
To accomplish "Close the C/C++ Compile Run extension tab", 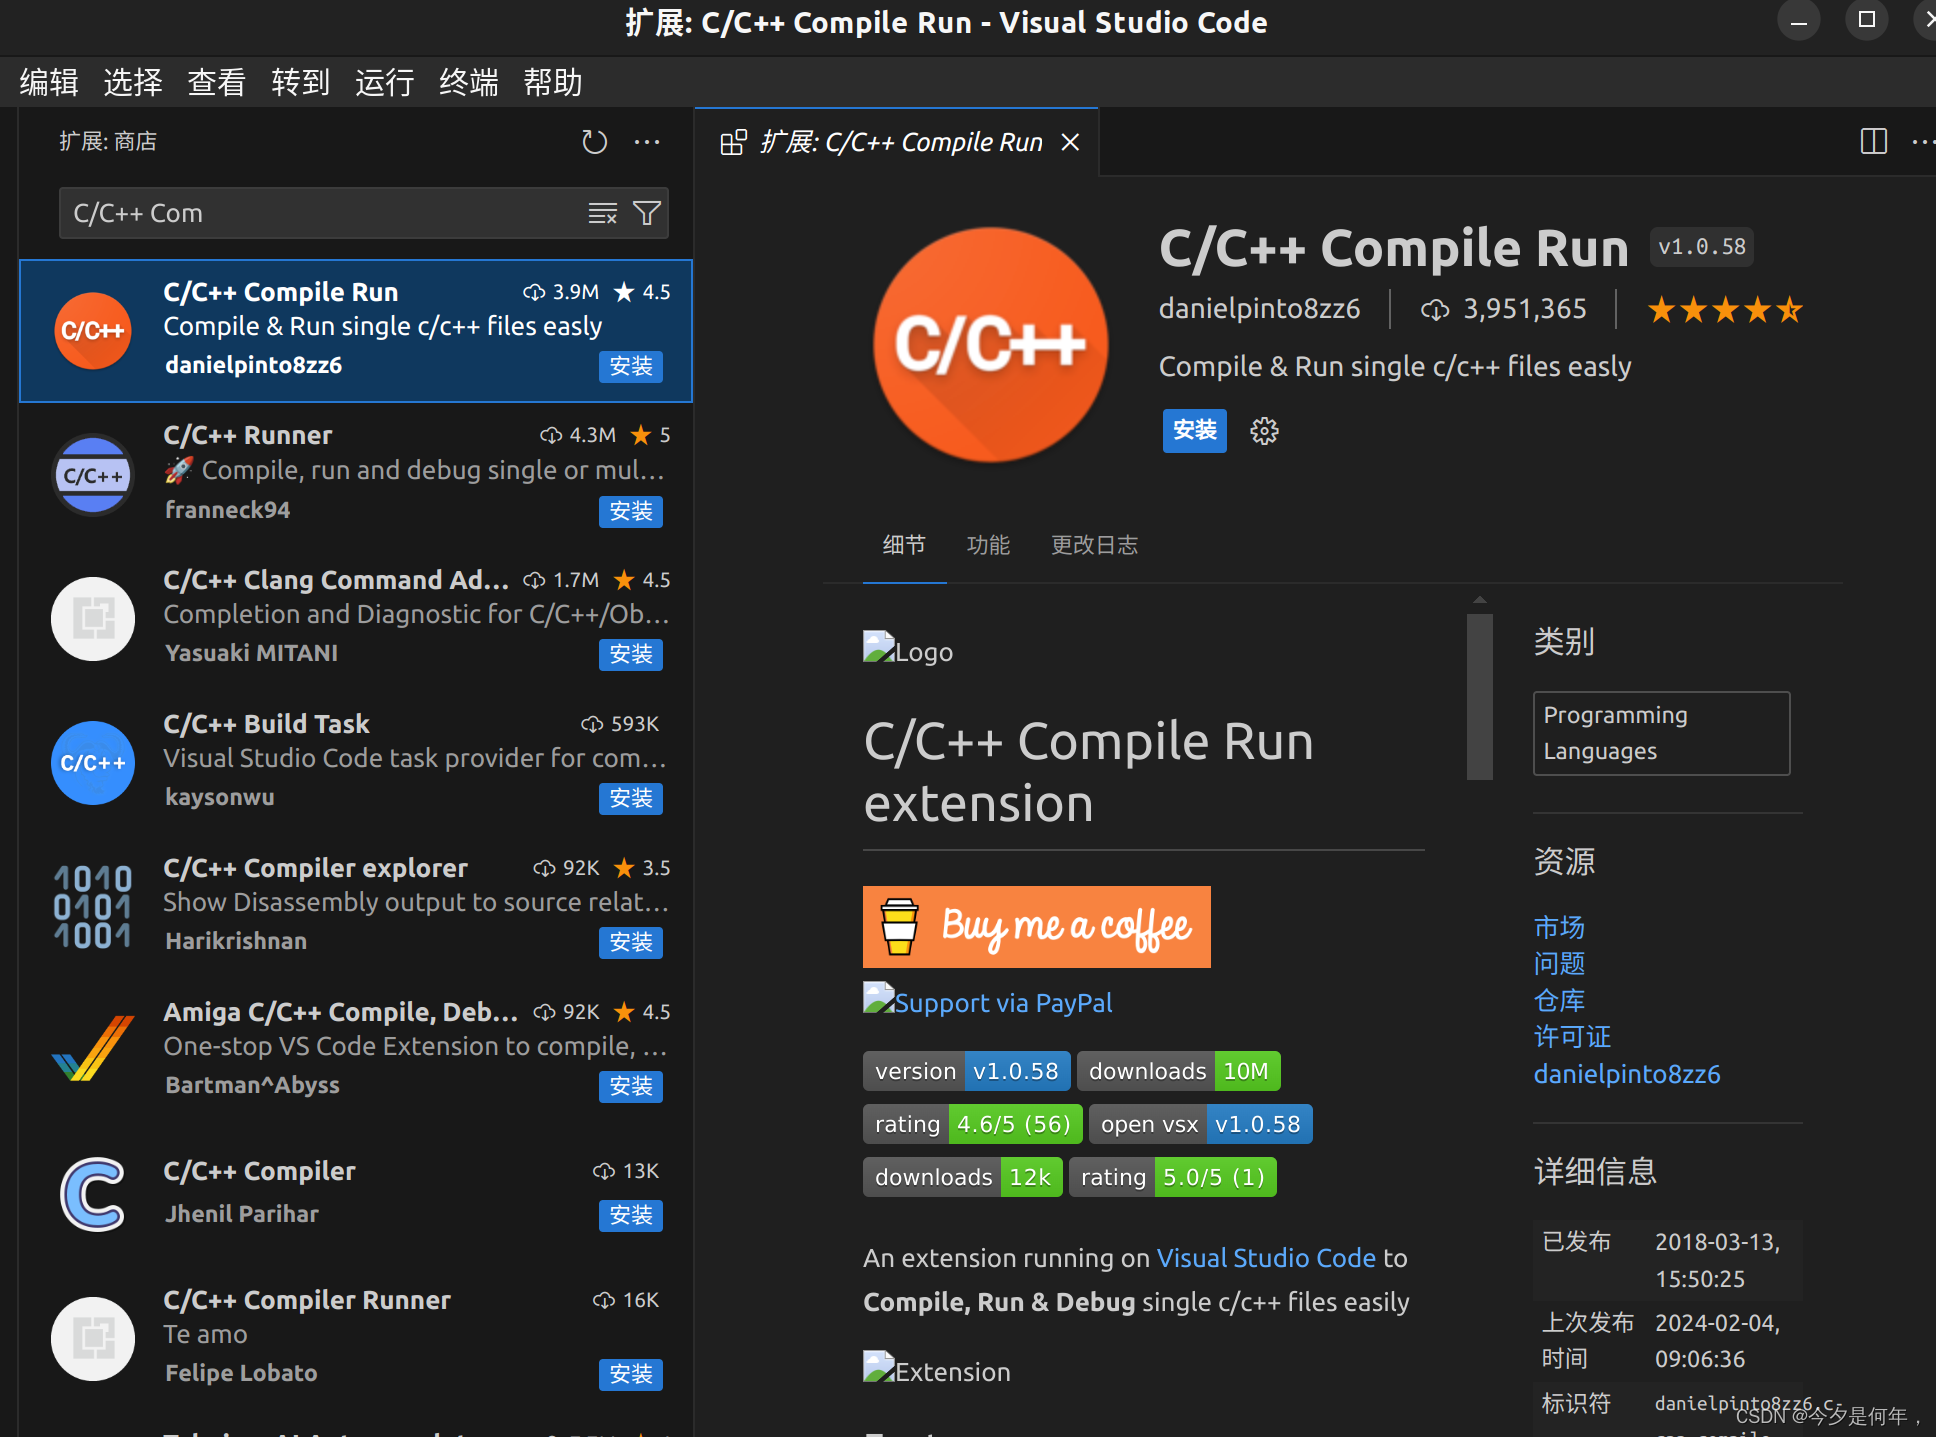I will pos(1070,142).
